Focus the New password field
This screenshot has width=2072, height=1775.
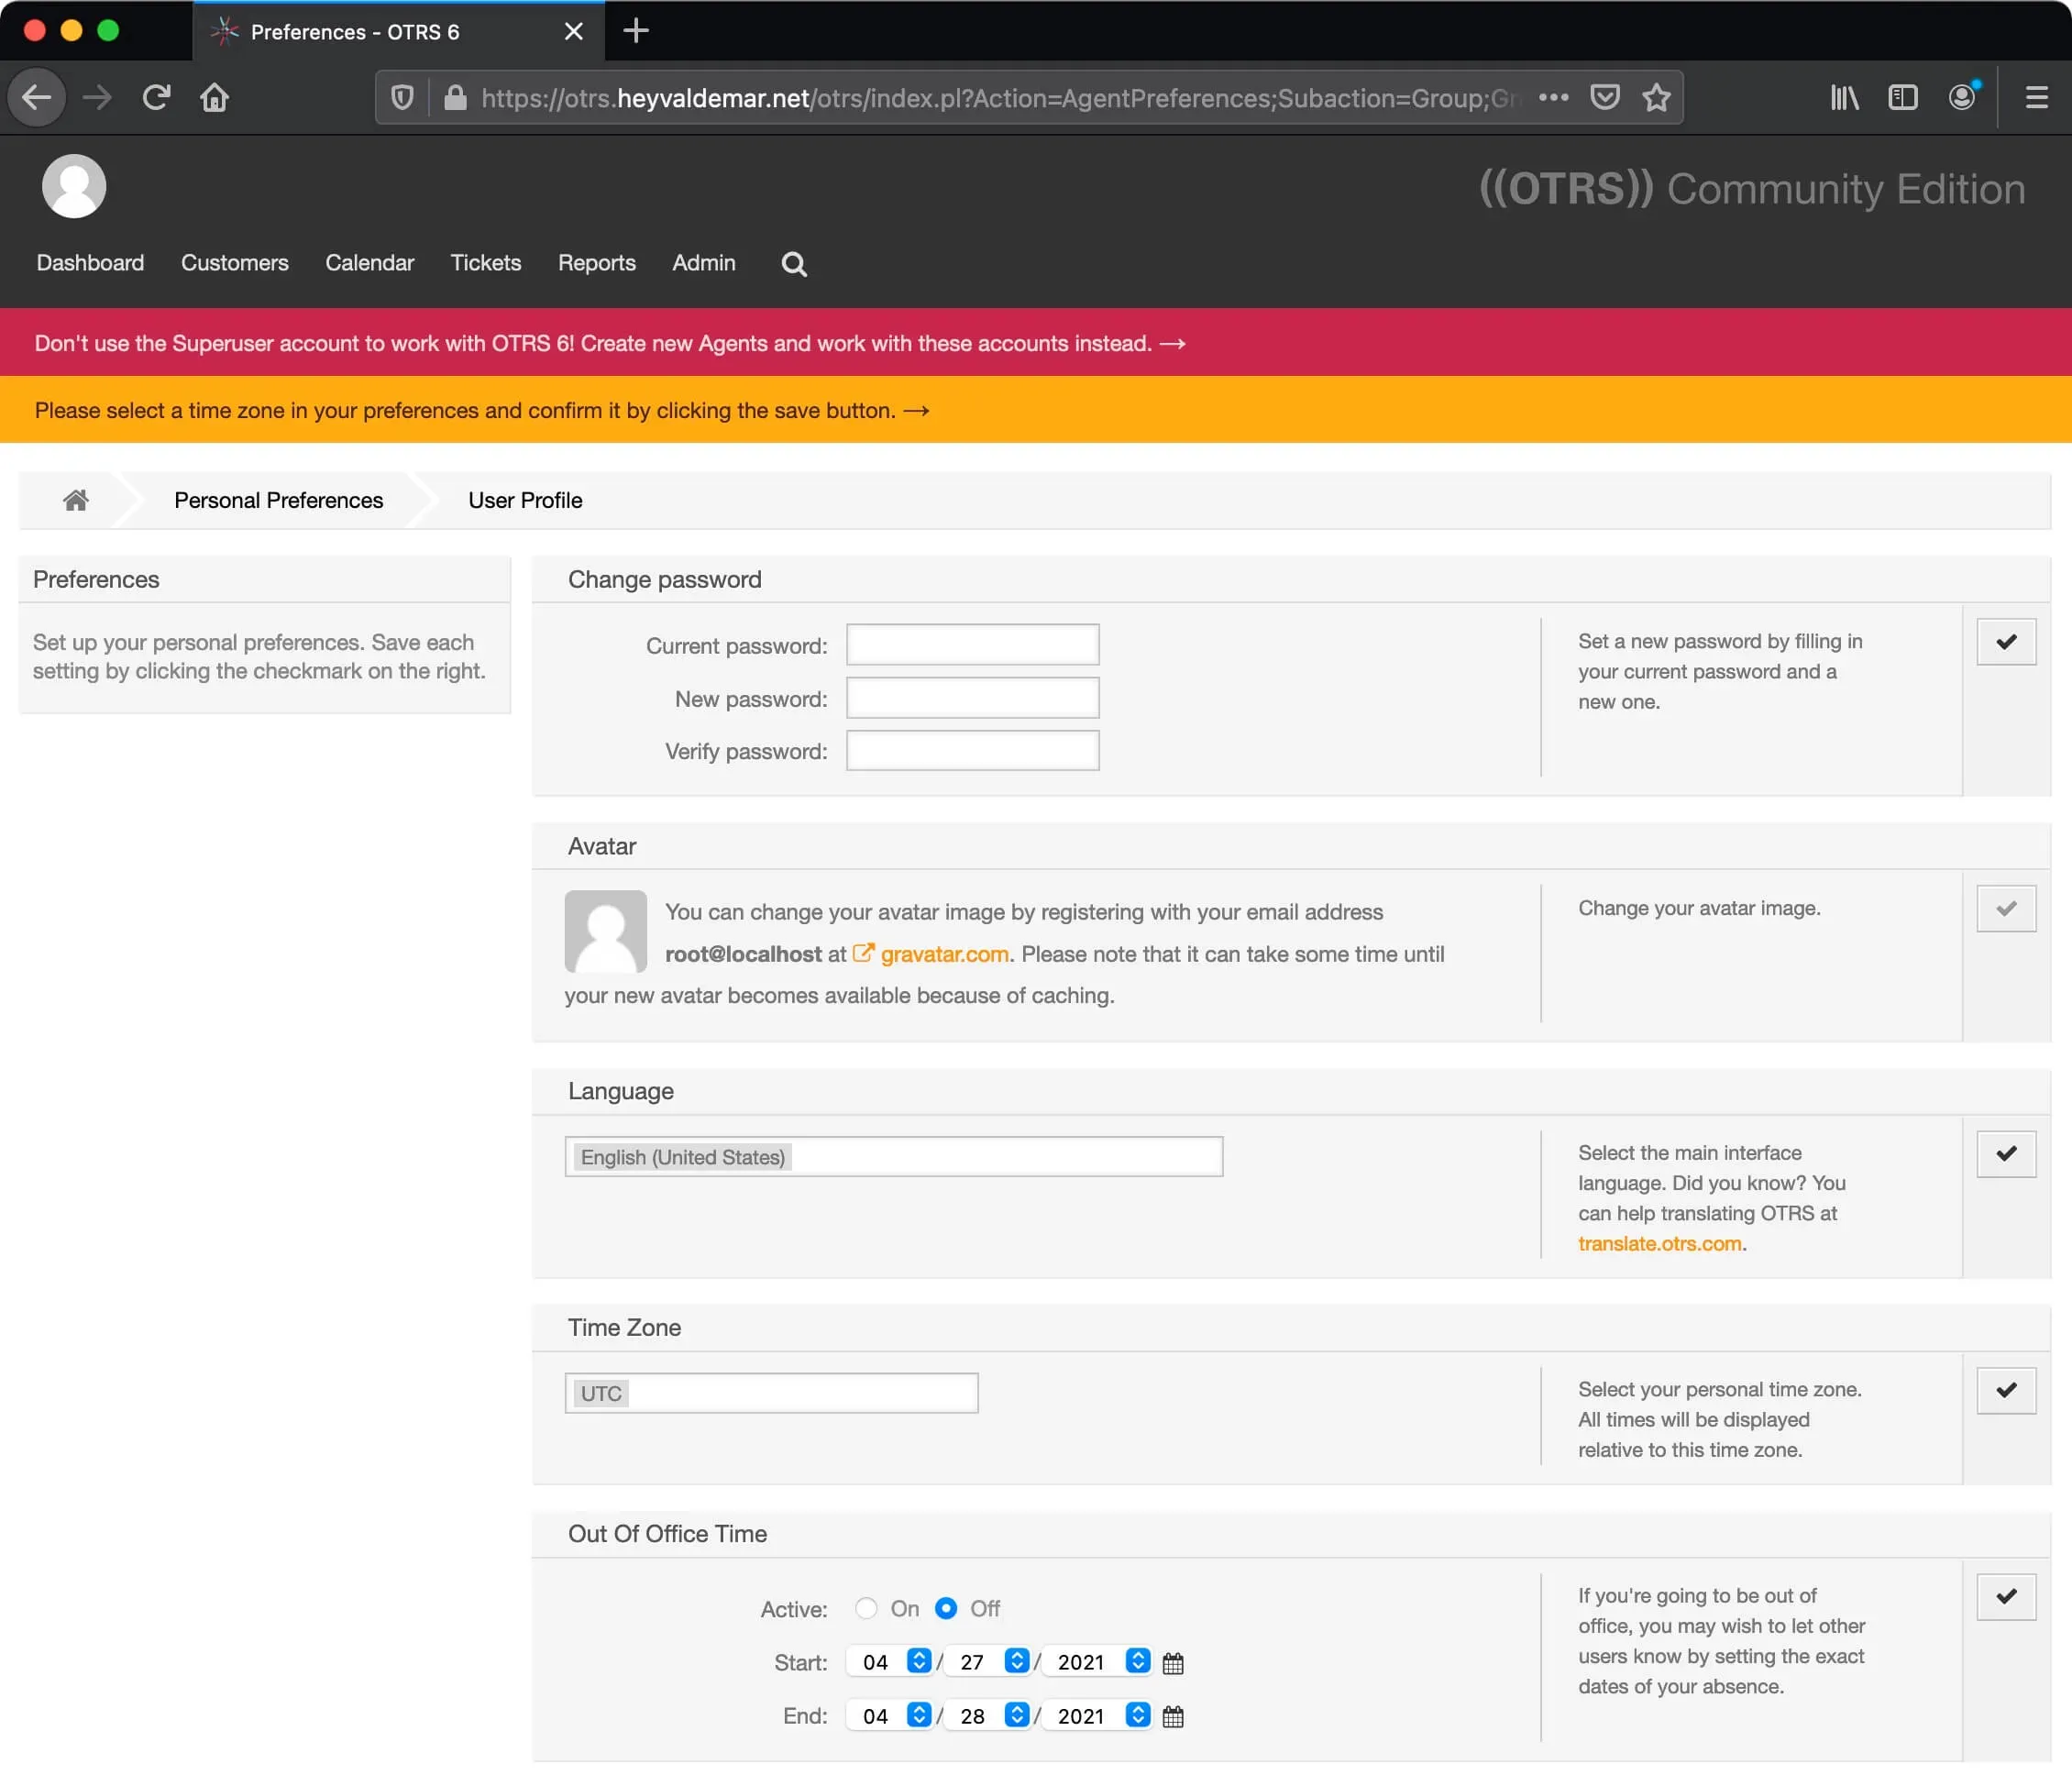[972, 698]
